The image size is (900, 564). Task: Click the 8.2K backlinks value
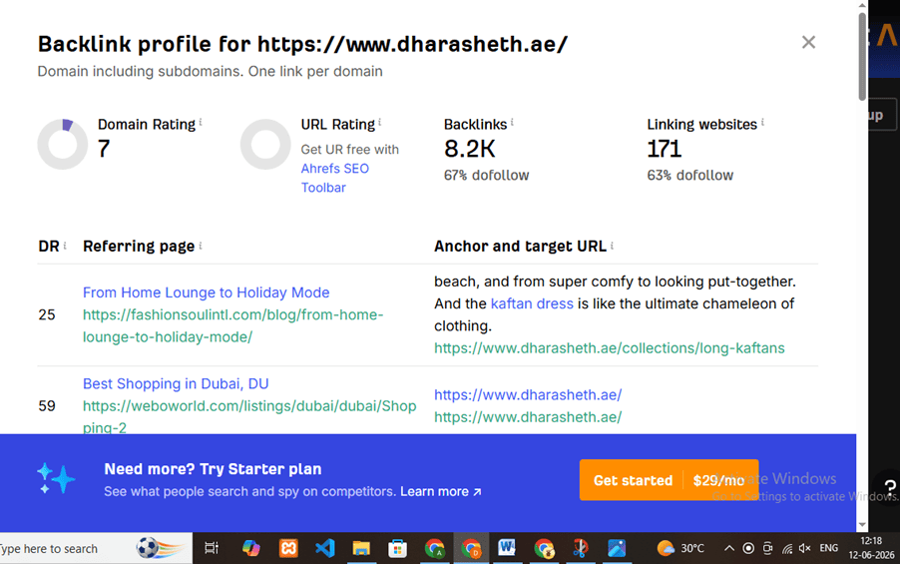point(469,149)
